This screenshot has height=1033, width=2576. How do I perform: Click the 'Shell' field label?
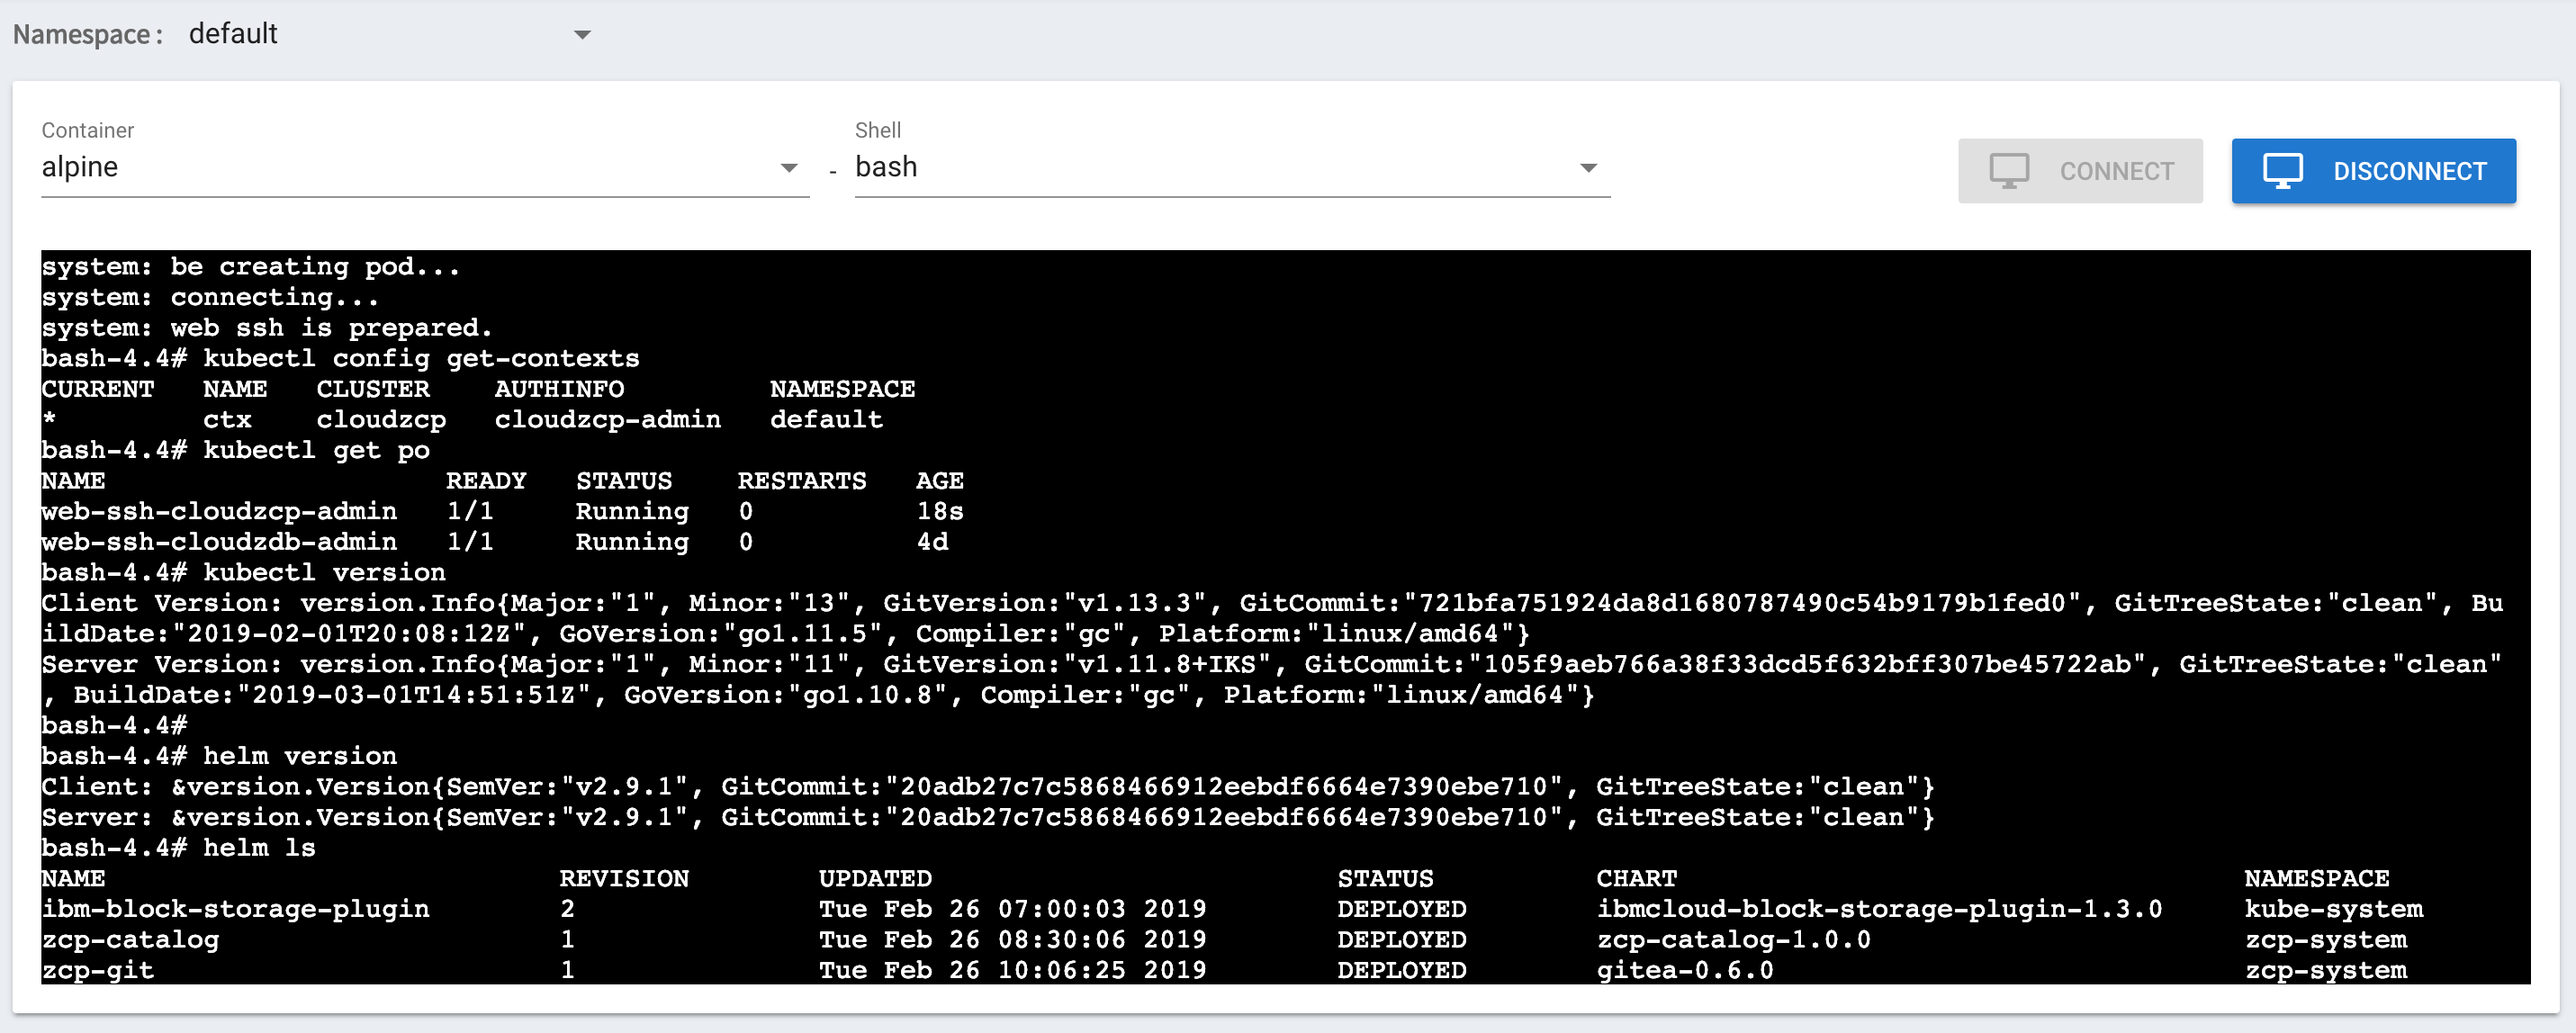pos(877,130)
